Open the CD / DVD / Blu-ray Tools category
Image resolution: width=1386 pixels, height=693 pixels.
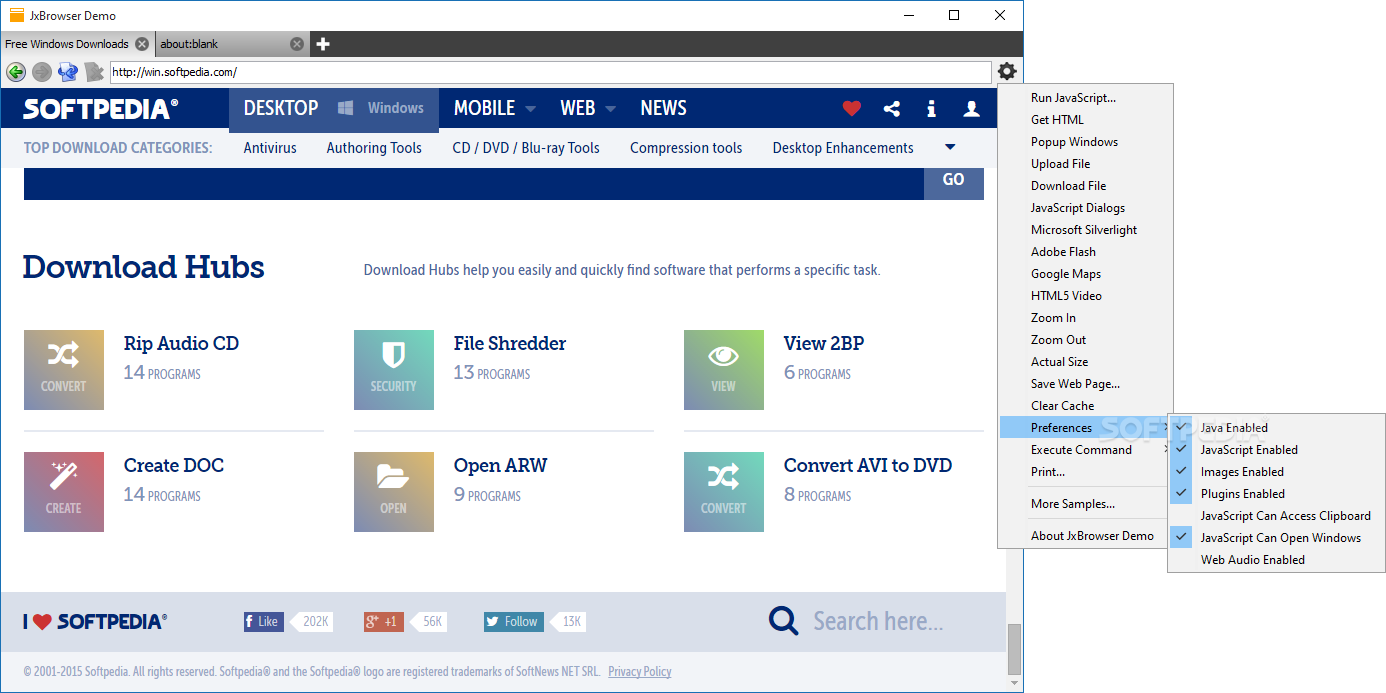click(526, 148)
